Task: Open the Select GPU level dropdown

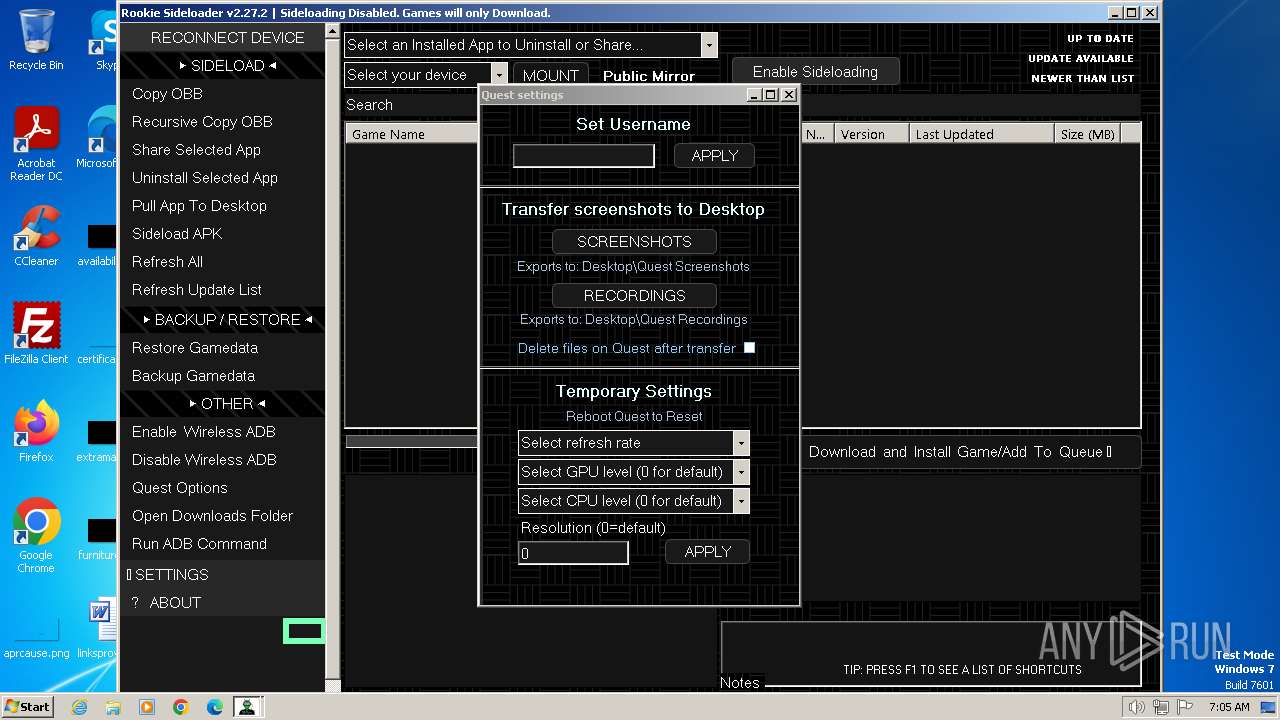Action: coord(741,472)
